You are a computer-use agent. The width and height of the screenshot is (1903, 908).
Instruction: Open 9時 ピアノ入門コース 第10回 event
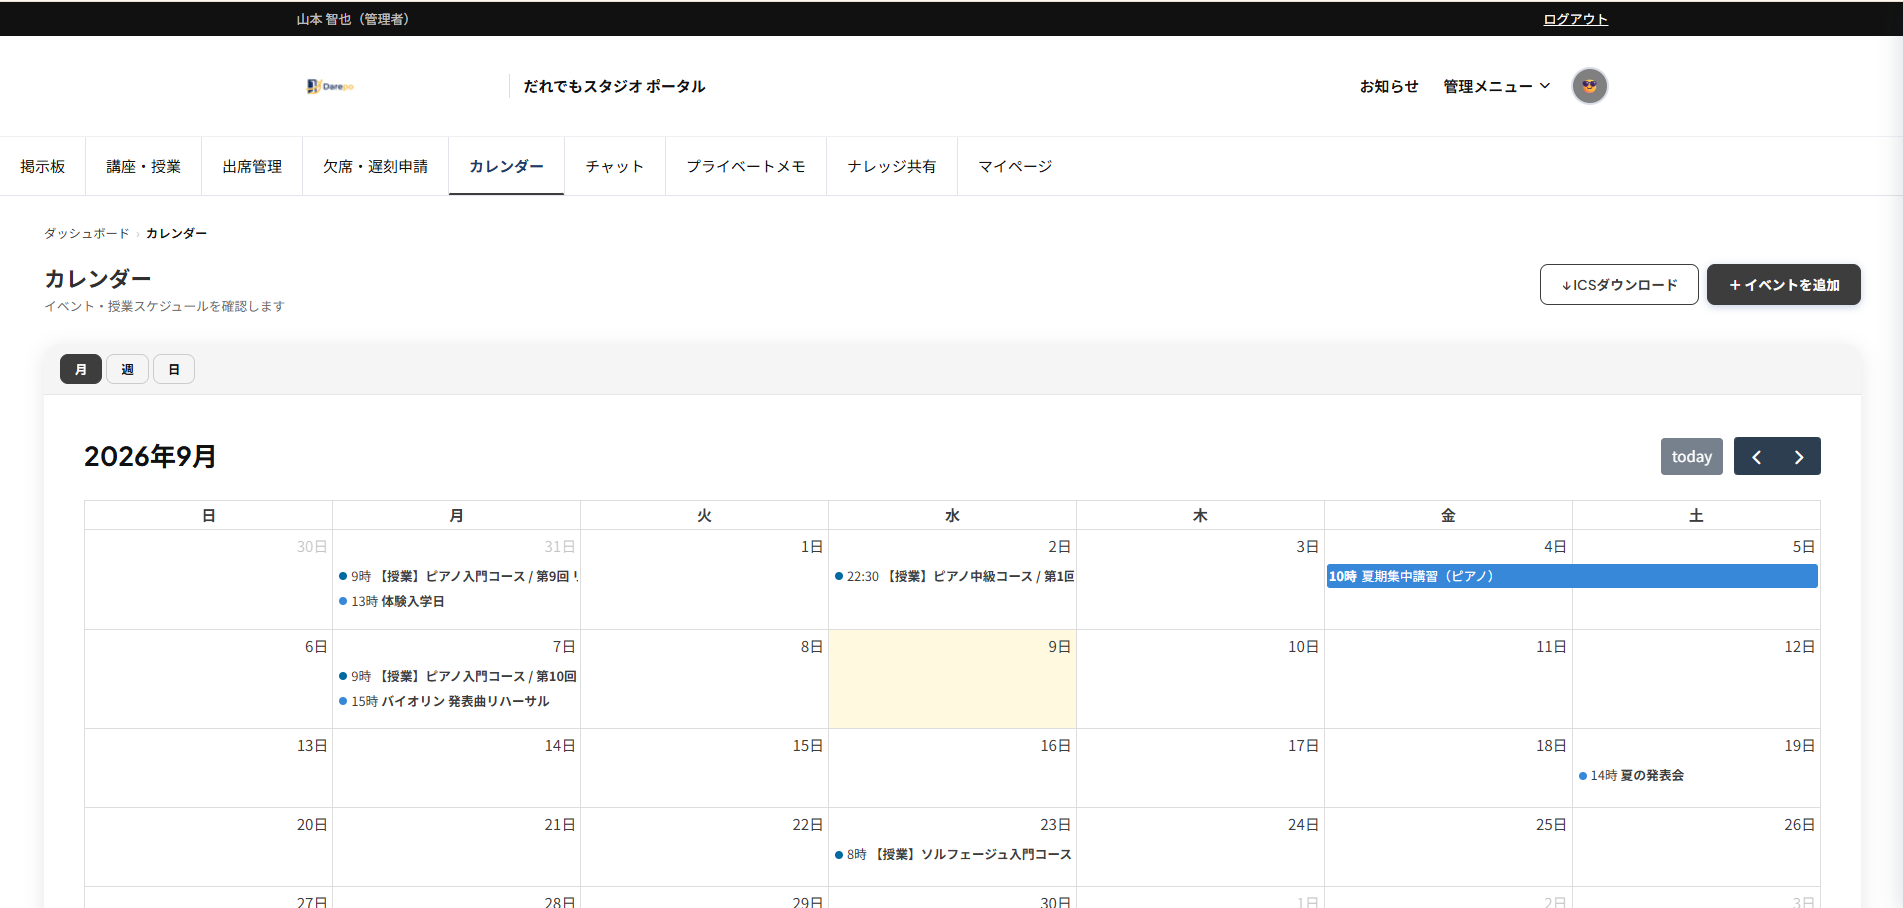pos(458,676)
